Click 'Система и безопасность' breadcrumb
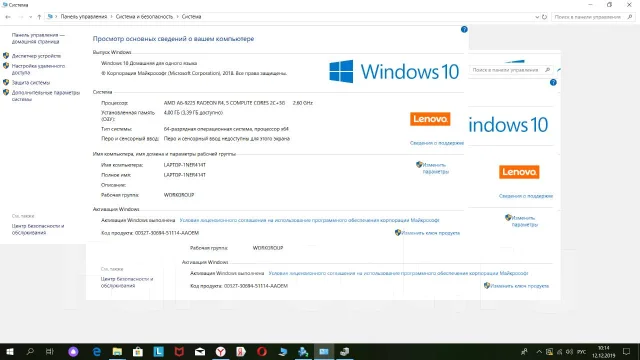 pos(144,17)
